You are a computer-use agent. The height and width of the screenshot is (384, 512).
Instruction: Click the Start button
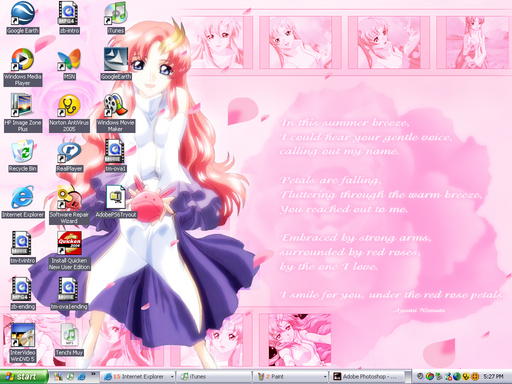(x=23, y=377)
